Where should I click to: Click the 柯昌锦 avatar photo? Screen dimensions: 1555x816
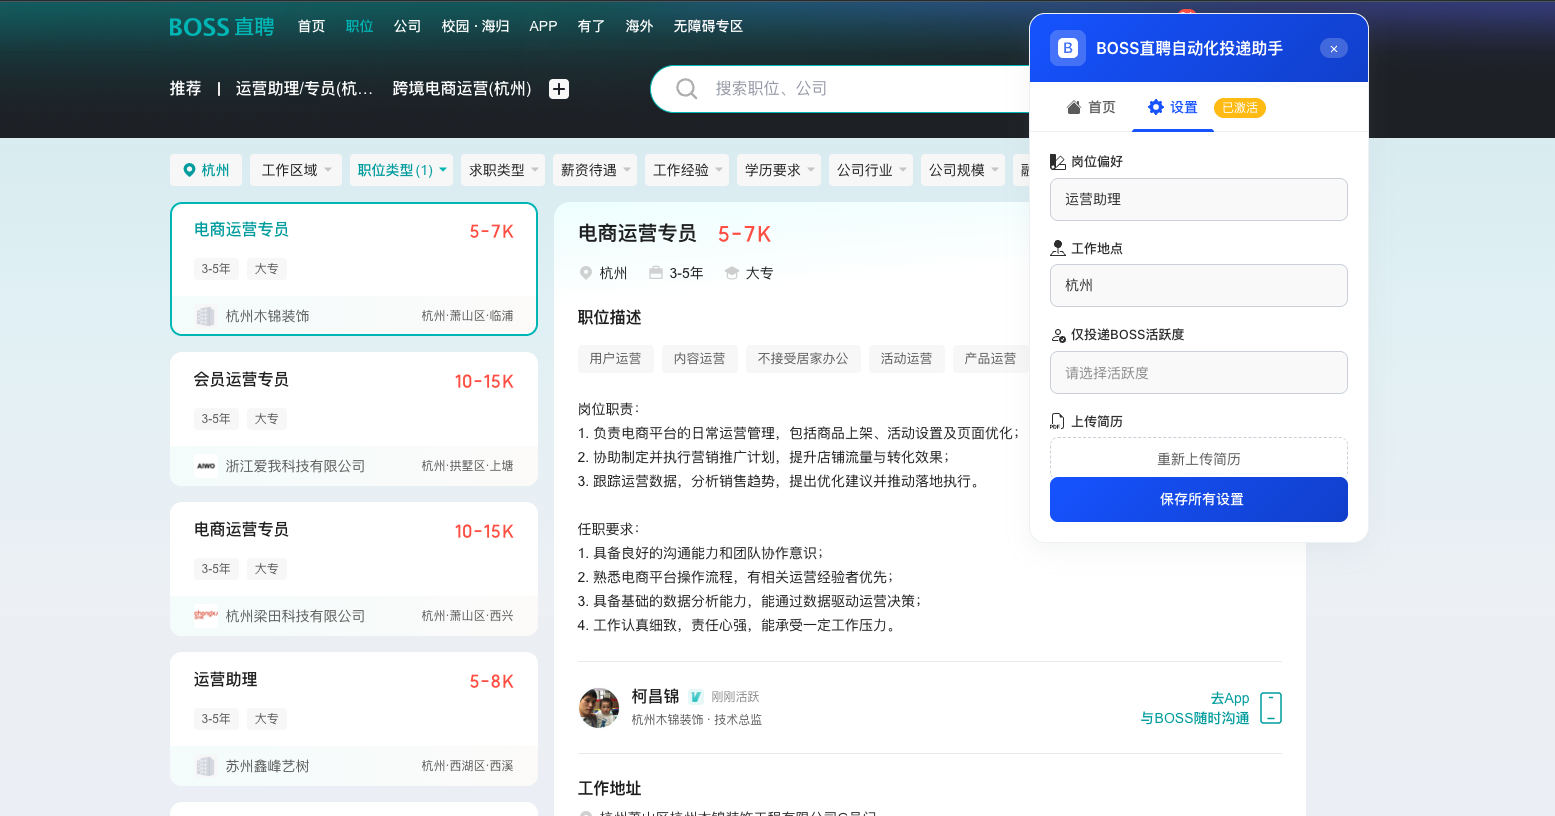[599, 707]
